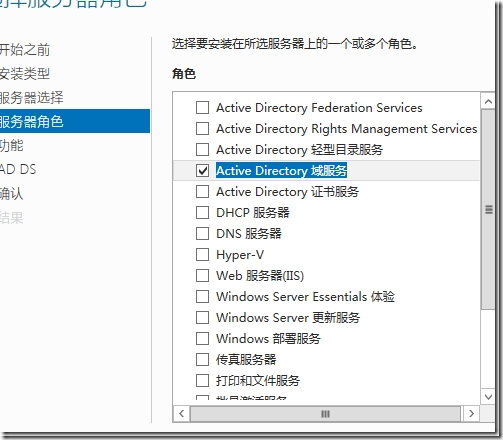Select the Active Directory Federation Services label

click(x=319, y=108)
